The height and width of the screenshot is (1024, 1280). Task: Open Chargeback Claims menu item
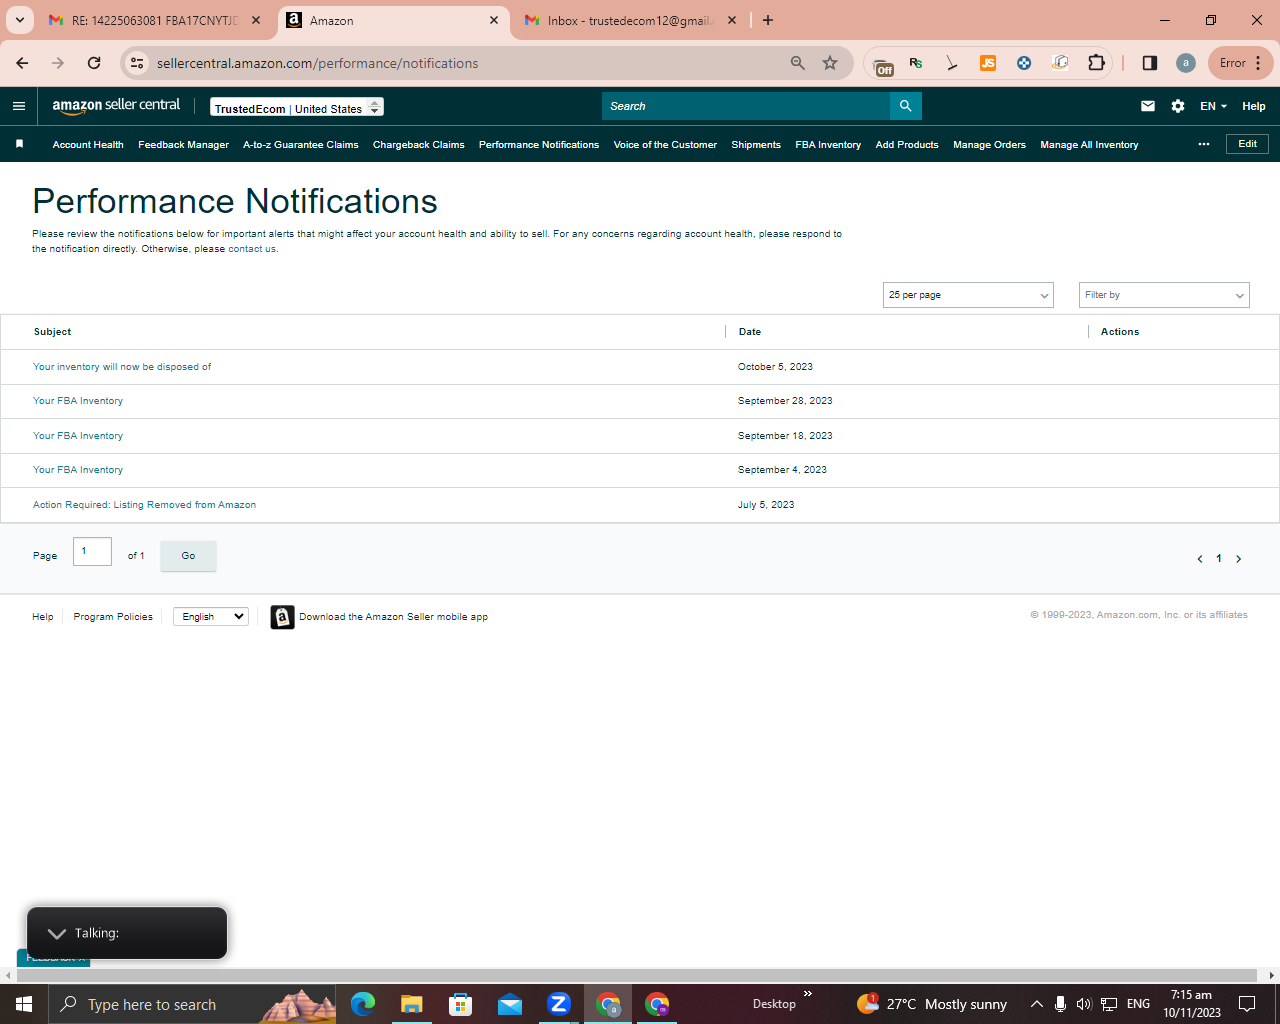pyautogui.click(x=418, y=144)
